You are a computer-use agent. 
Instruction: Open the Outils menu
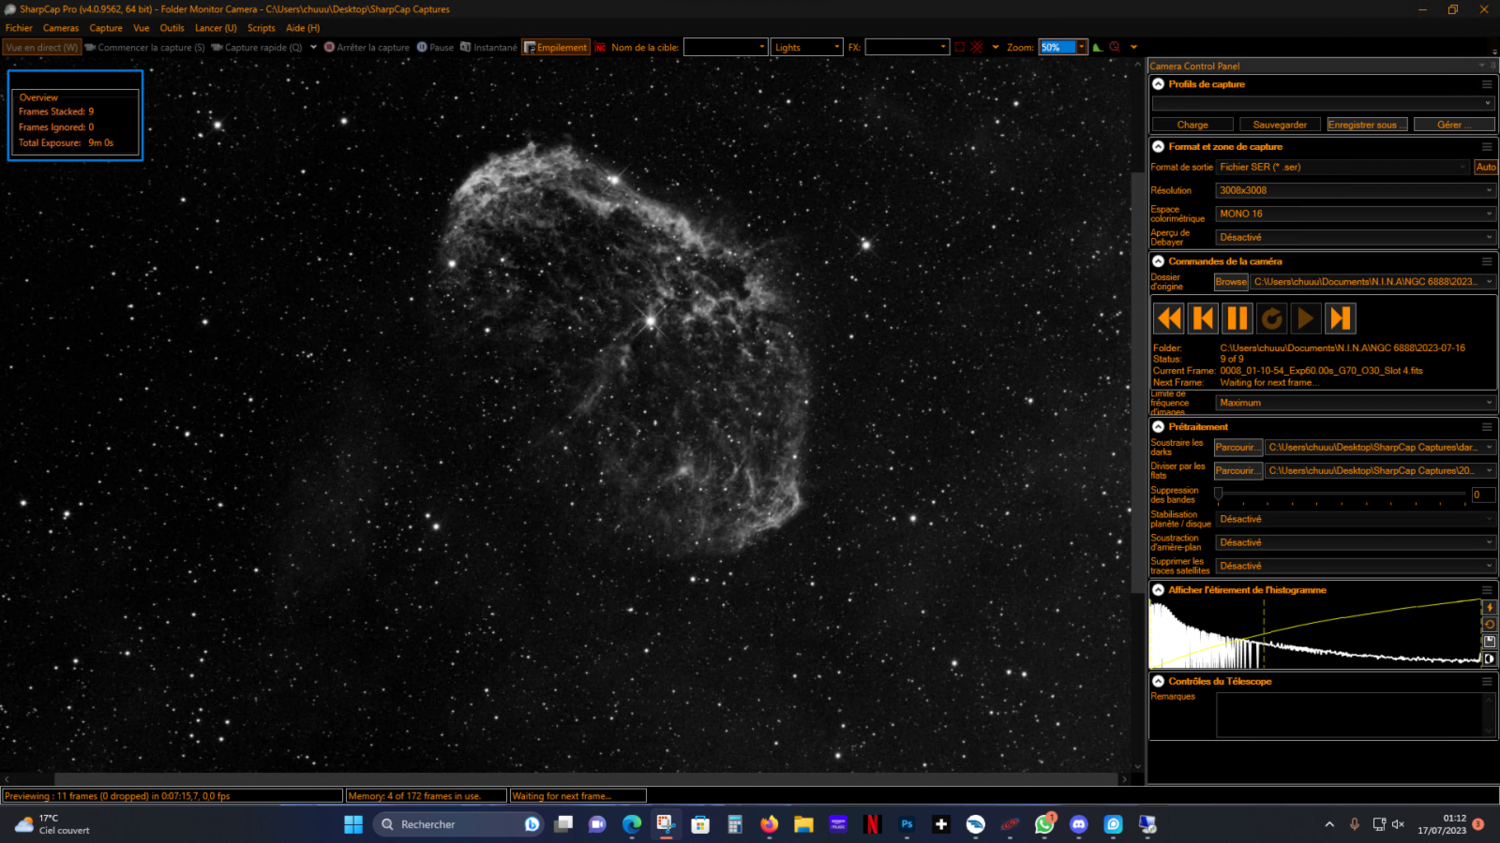(x=172, y=28)
